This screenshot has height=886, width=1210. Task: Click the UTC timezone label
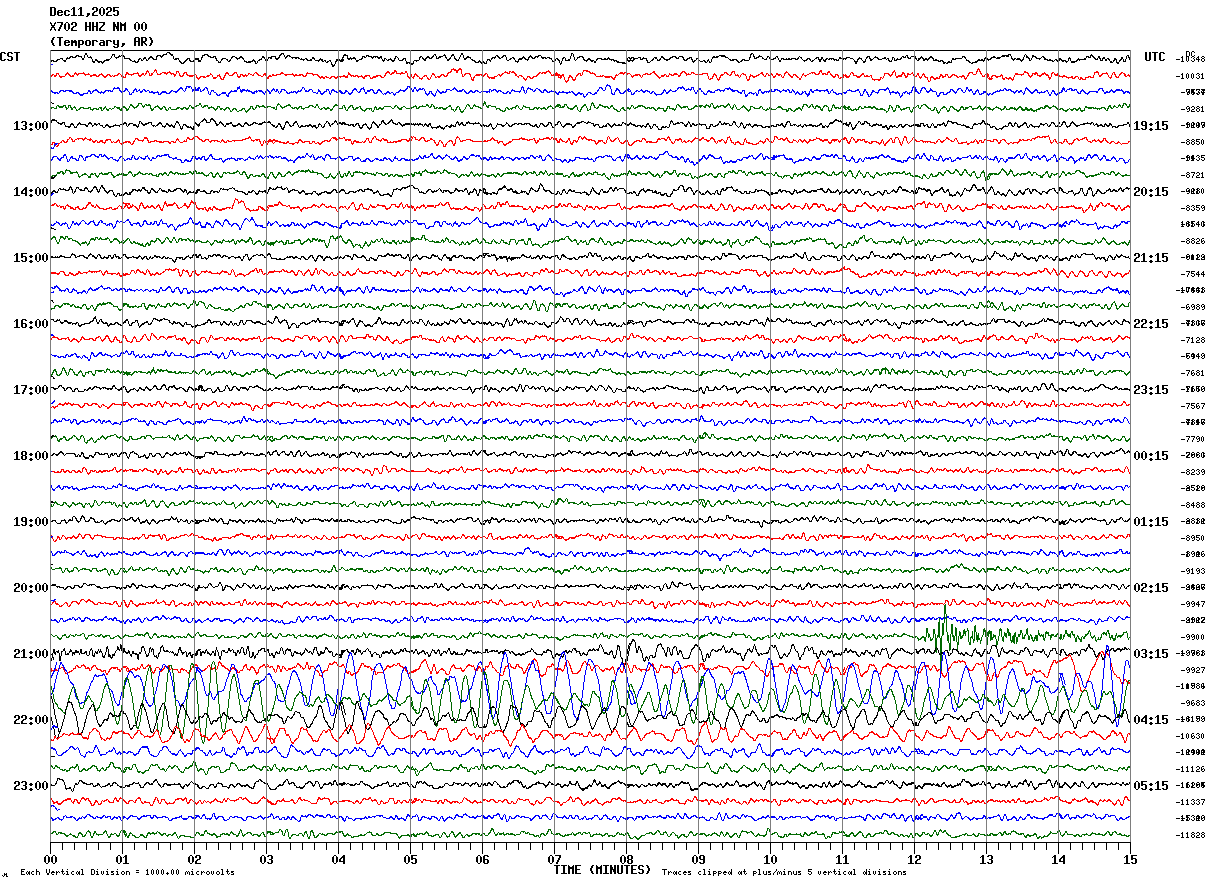click(x=1155, y=57)
